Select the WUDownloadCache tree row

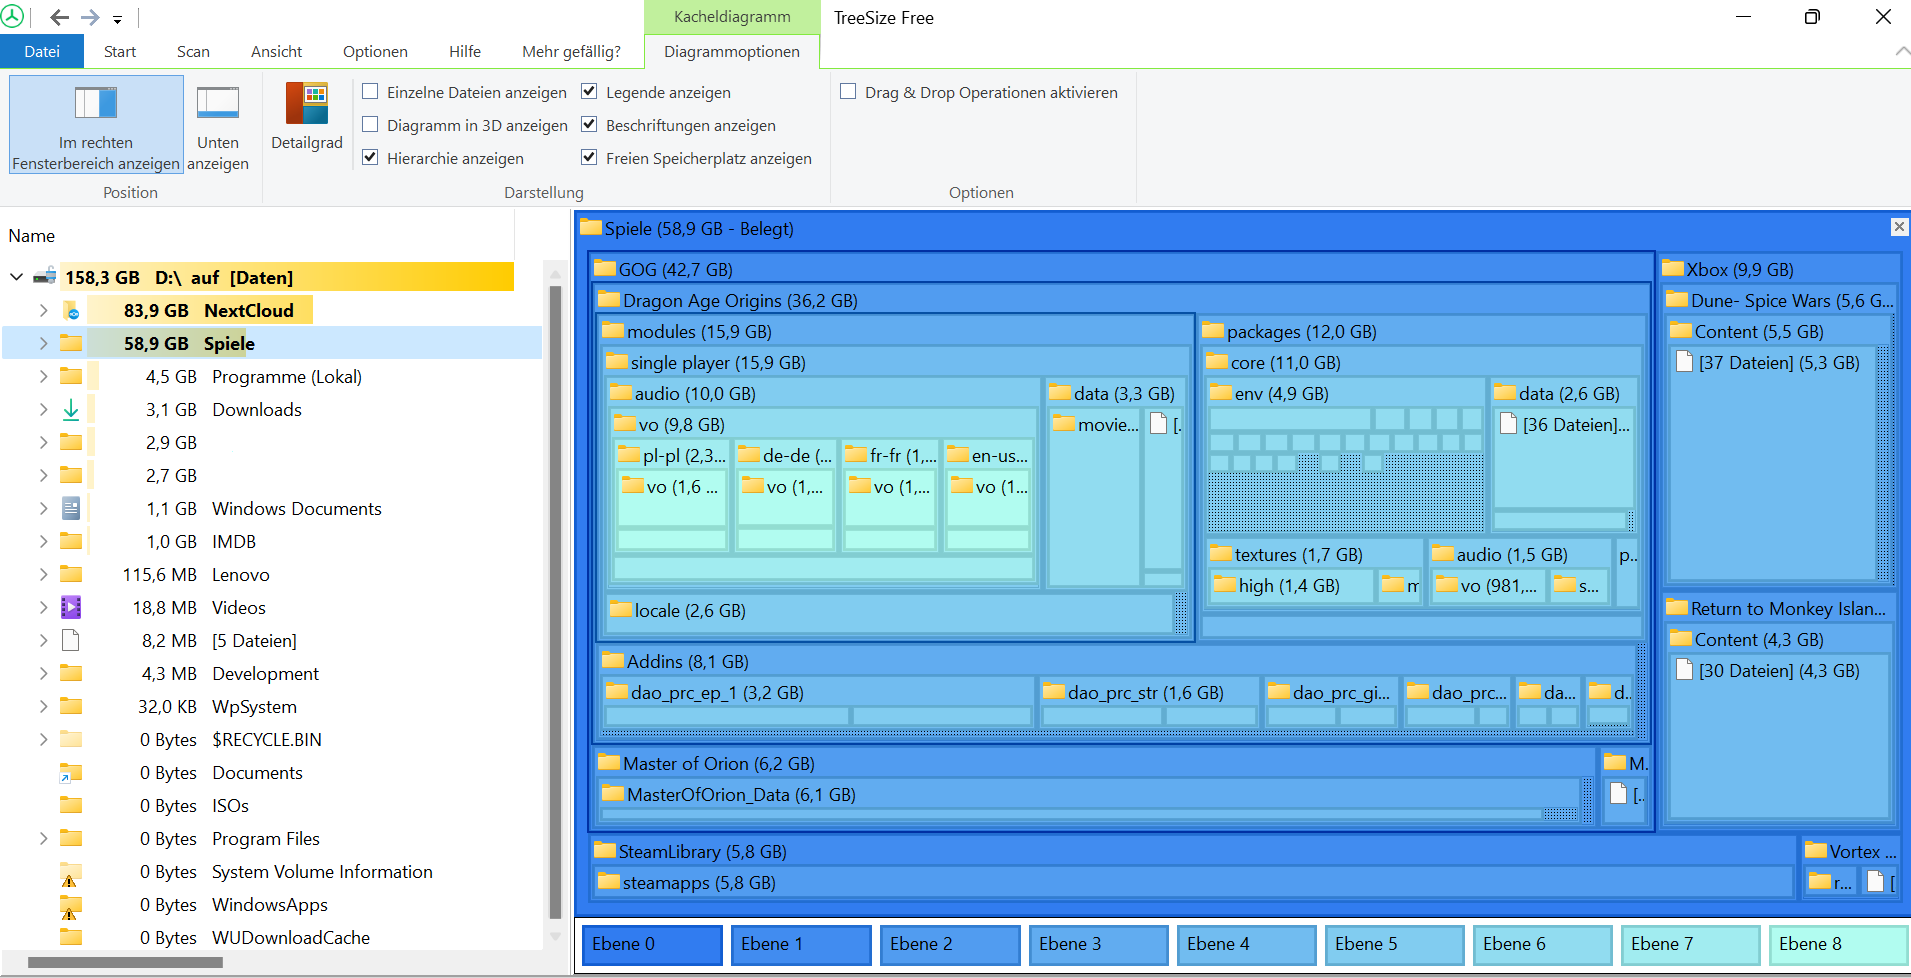point(271,938)
